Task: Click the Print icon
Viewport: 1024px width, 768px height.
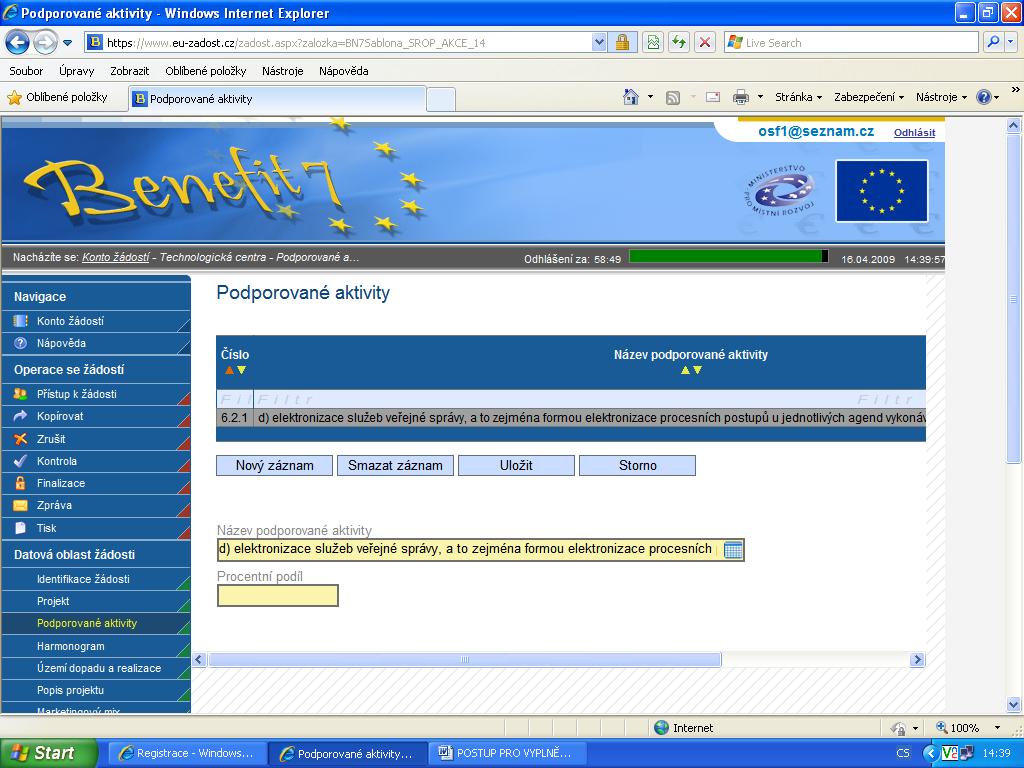Action: (x=741, y=97)
